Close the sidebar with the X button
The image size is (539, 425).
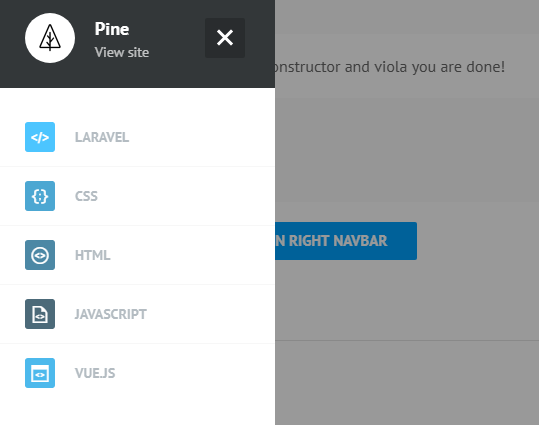225,38
